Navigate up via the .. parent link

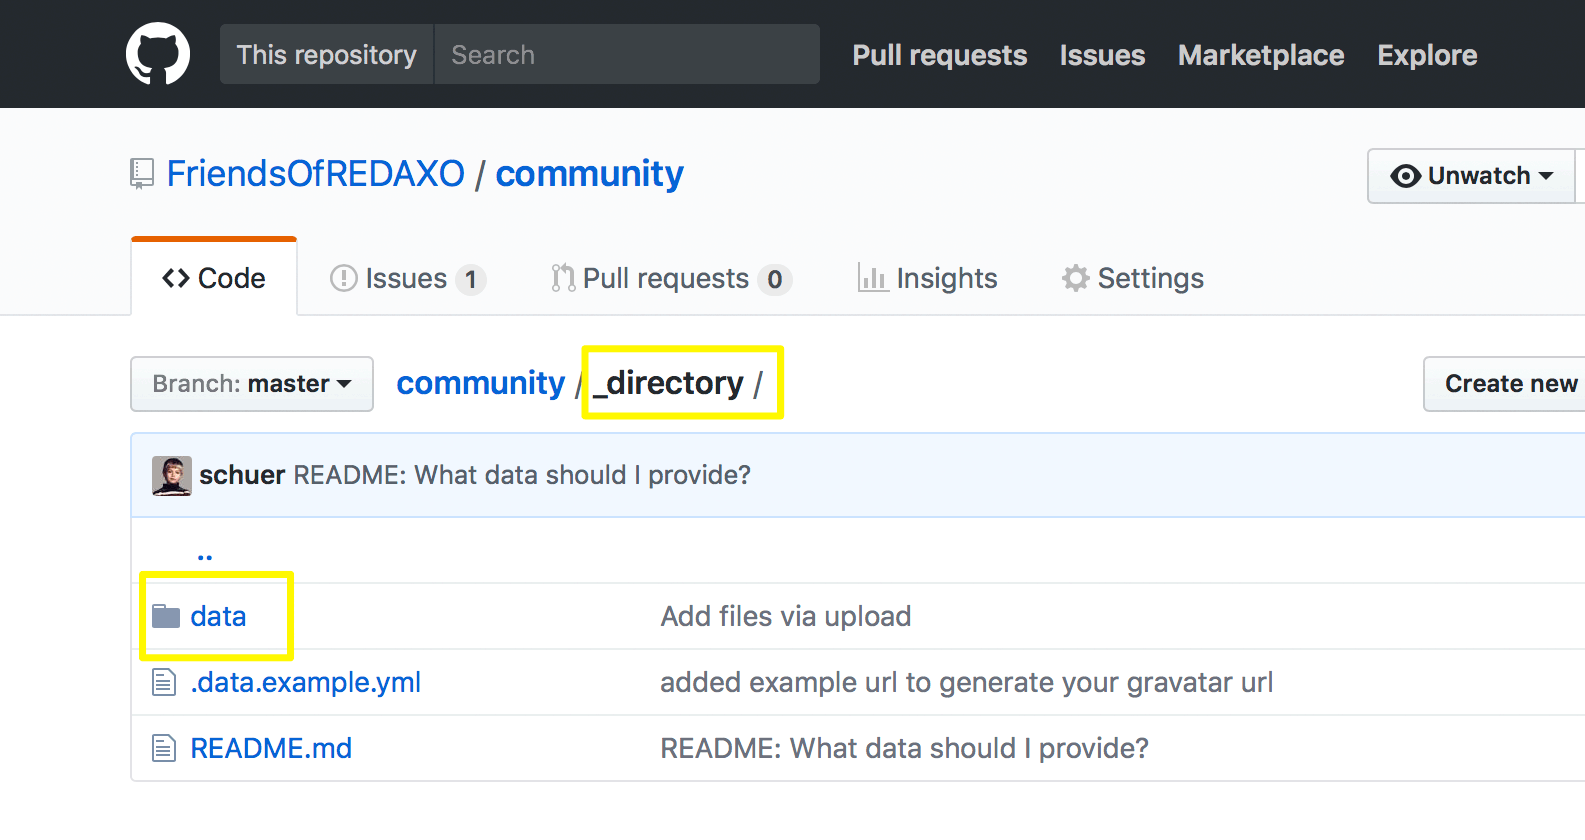(x=205, y=553)
